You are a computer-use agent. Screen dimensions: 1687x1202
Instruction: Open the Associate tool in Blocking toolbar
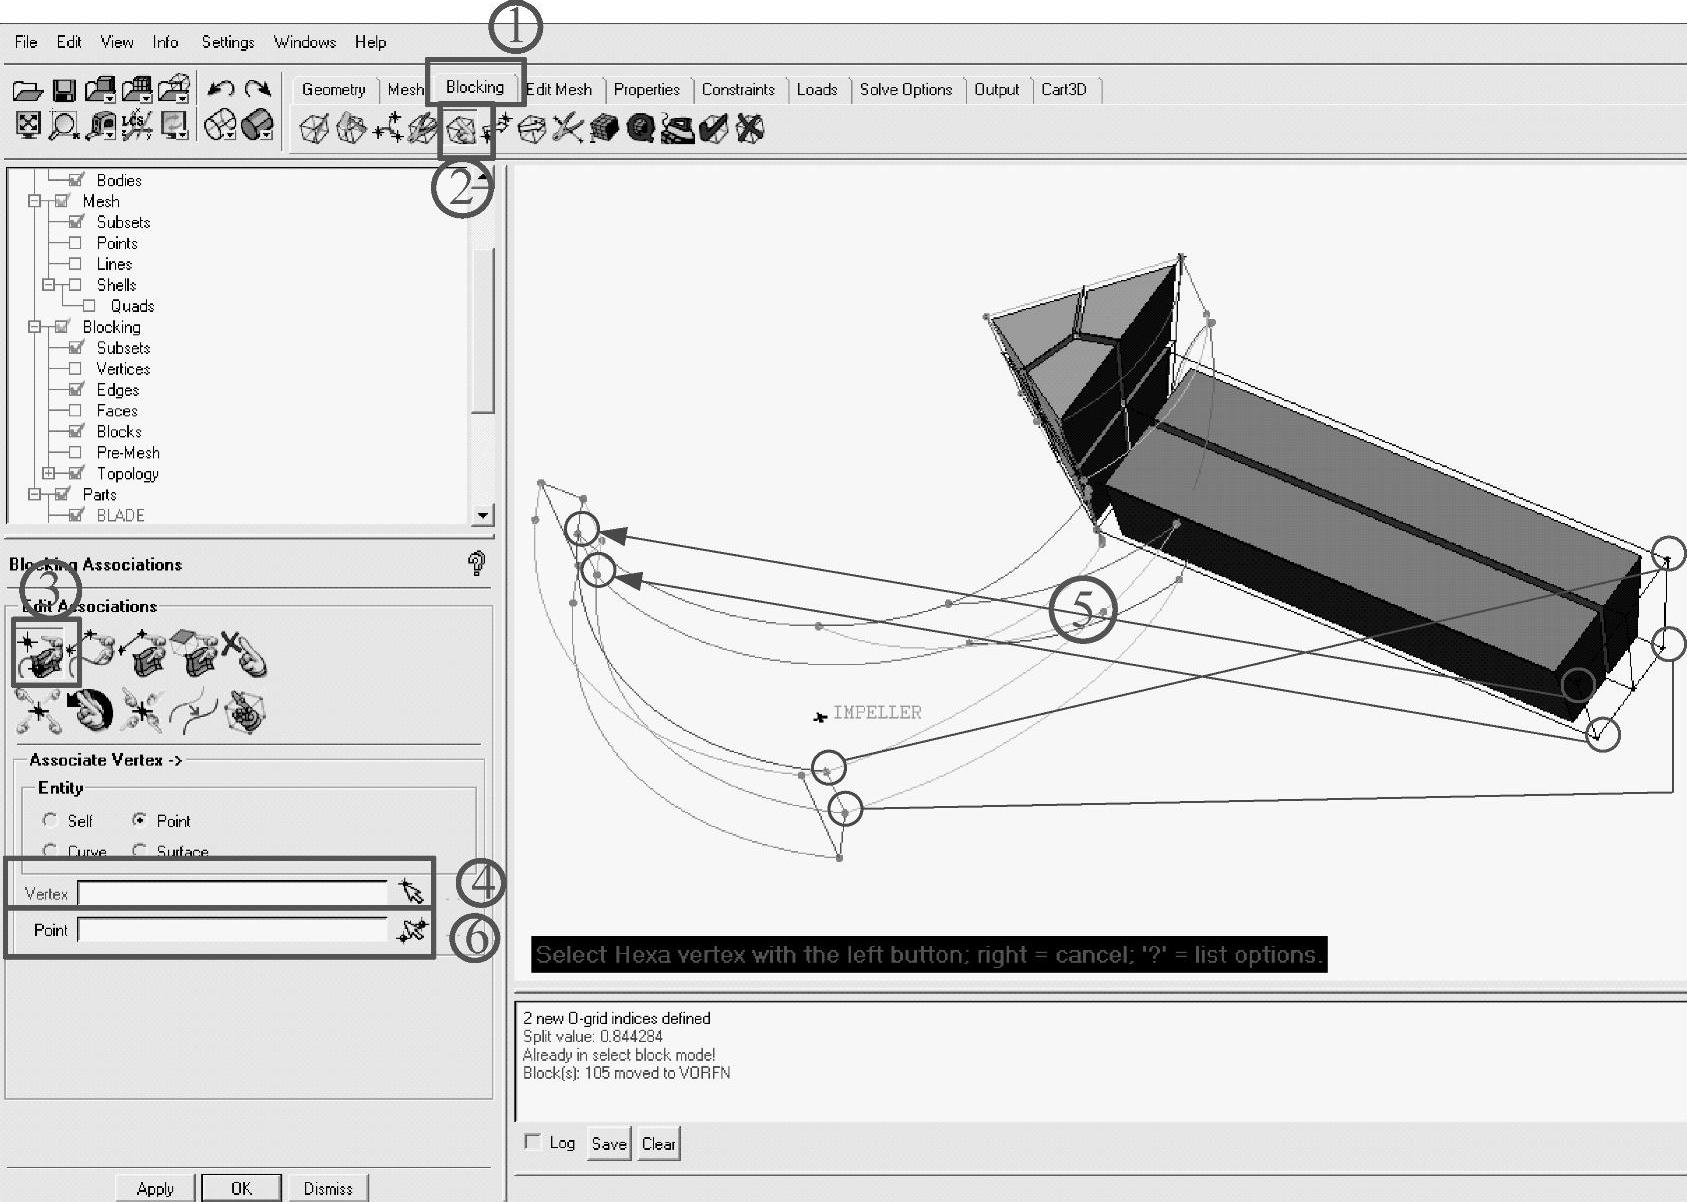pos(461,130)
